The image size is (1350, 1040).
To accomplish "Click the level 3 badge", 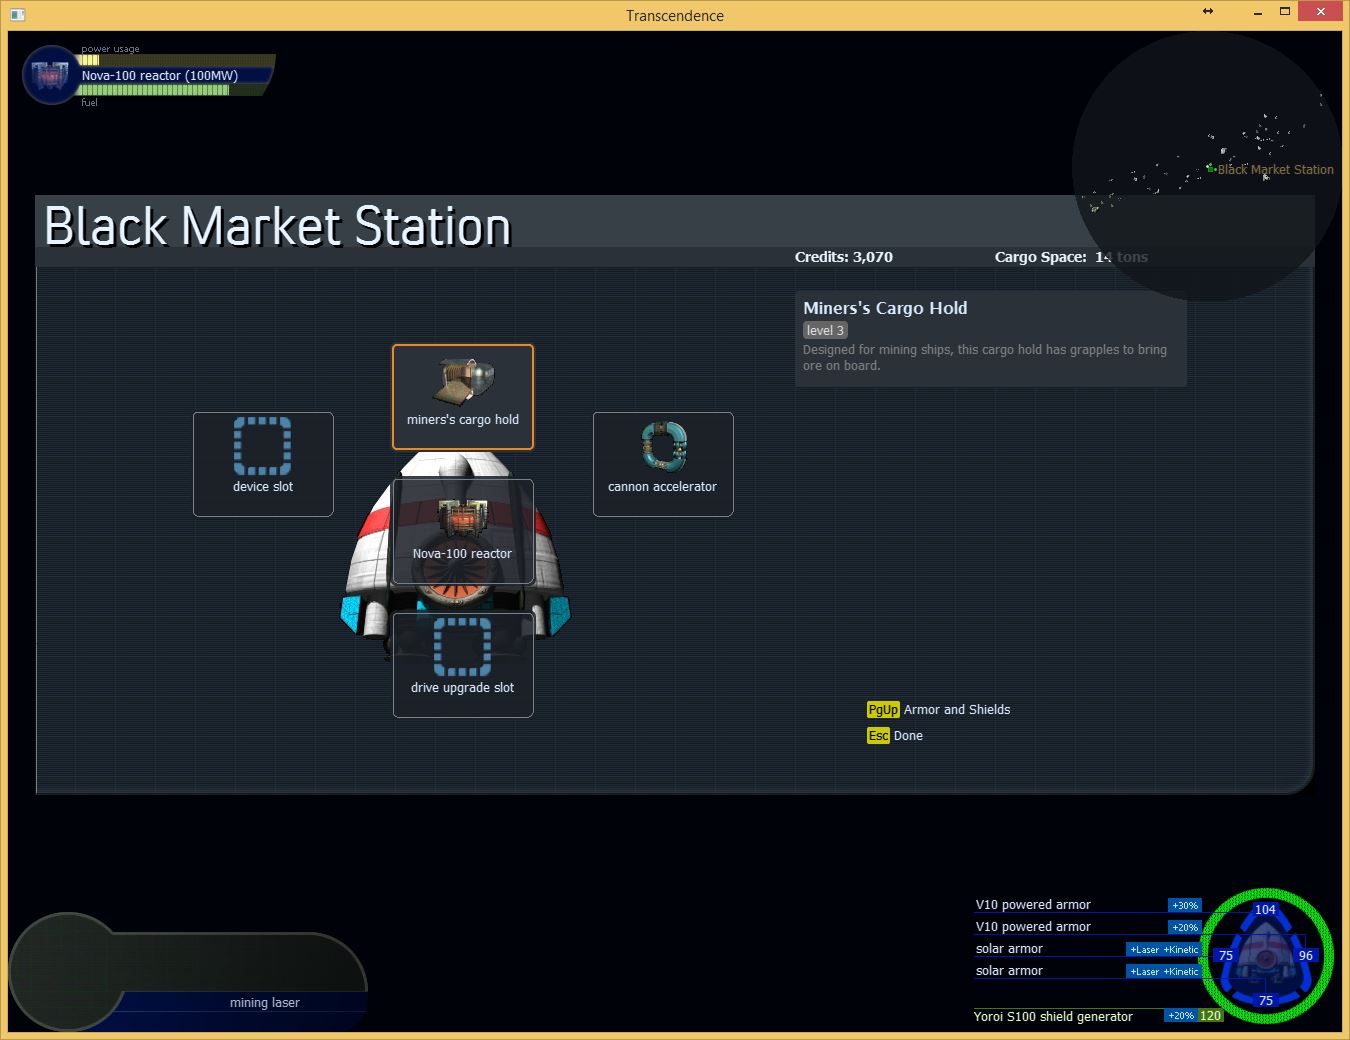I will point(825,330).
